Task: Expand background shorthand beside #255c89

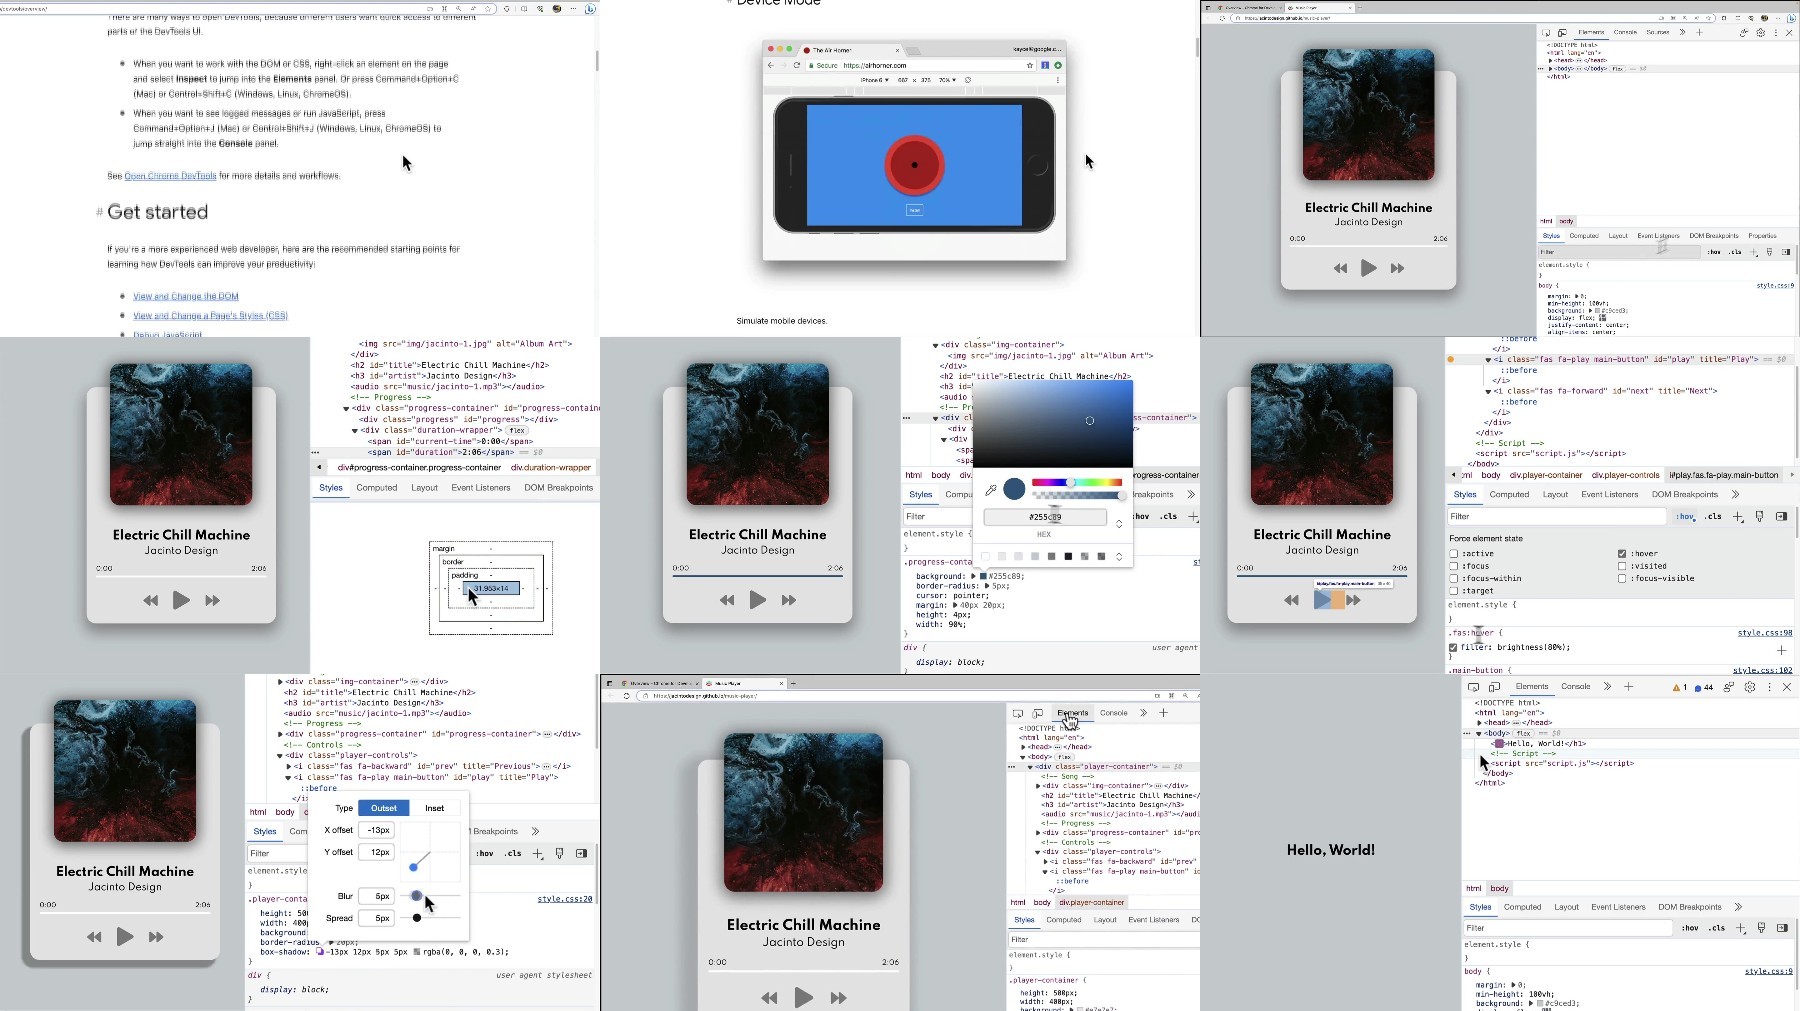Action: tap(973, 576)
